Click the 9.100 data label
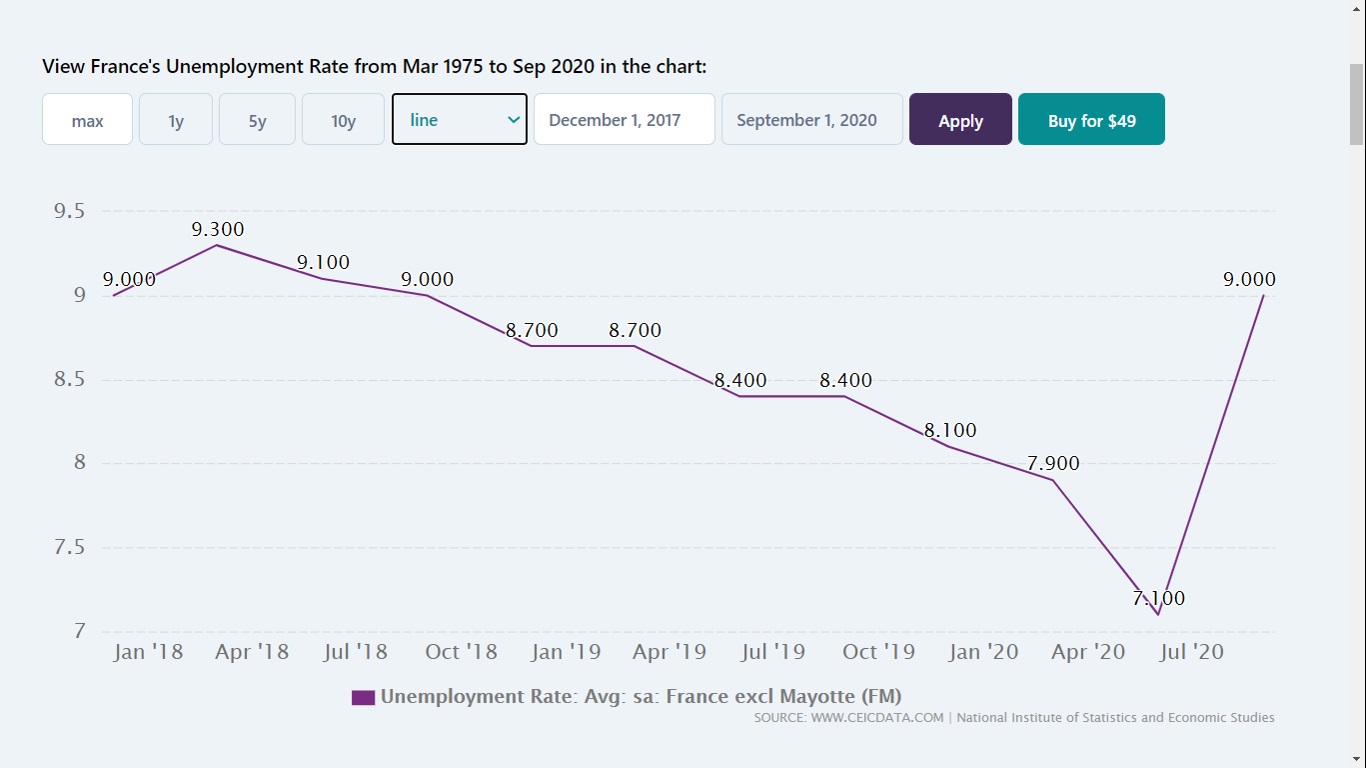Image resolution: width=1366 pixels, height=768 pixels. click(x=323, y=262)
